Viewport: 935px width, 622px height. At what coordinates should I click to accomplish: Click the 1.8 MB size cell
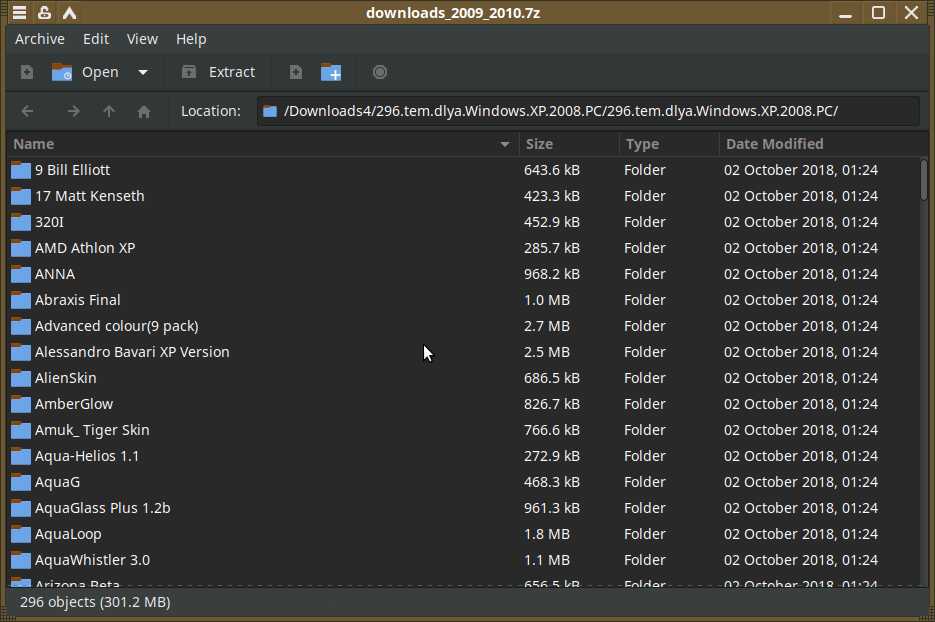click(x=546, y=534)
